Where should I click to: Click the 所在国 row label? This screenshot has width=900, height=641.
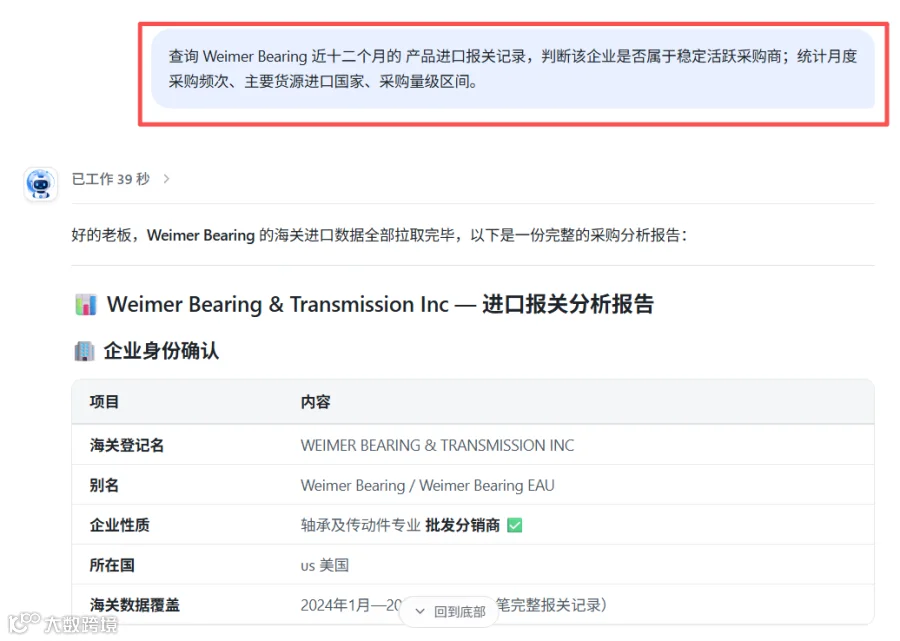[x=112, y=565]
